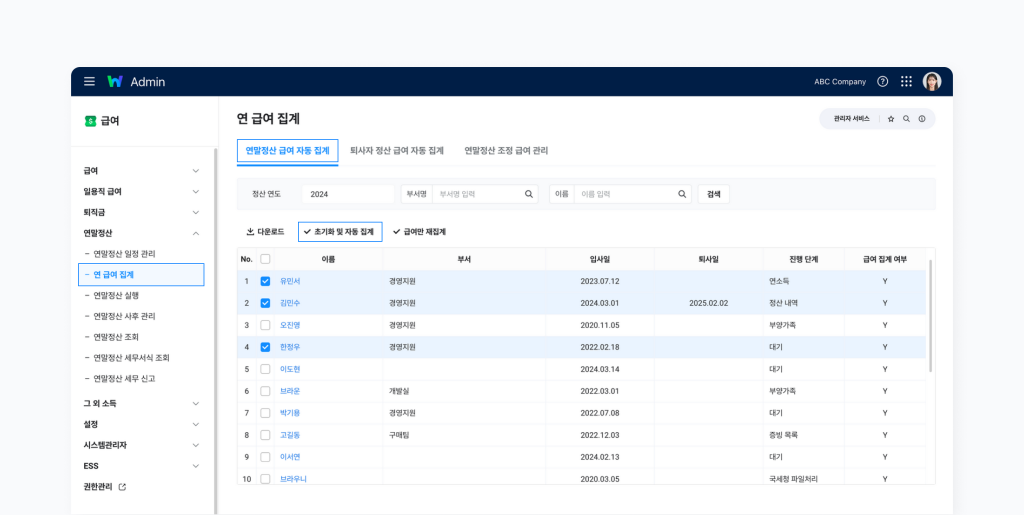Click 급여만 재집계 button

pos(419,232)
